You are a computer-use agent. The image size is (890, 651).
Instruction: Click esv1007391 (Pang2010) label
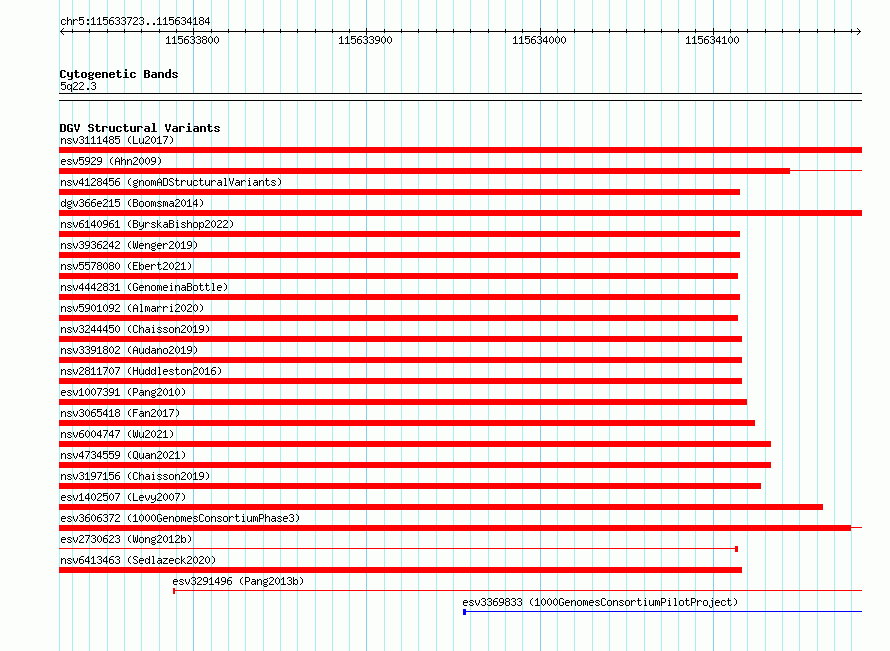point(123,392)
